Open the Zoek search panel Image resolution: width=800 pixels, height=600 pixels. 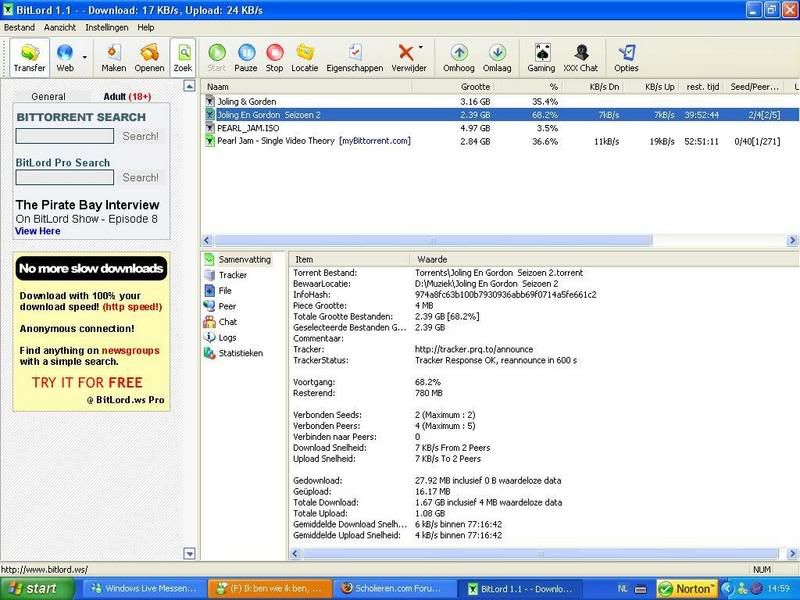pyautogui.click(x=183, y=58)
